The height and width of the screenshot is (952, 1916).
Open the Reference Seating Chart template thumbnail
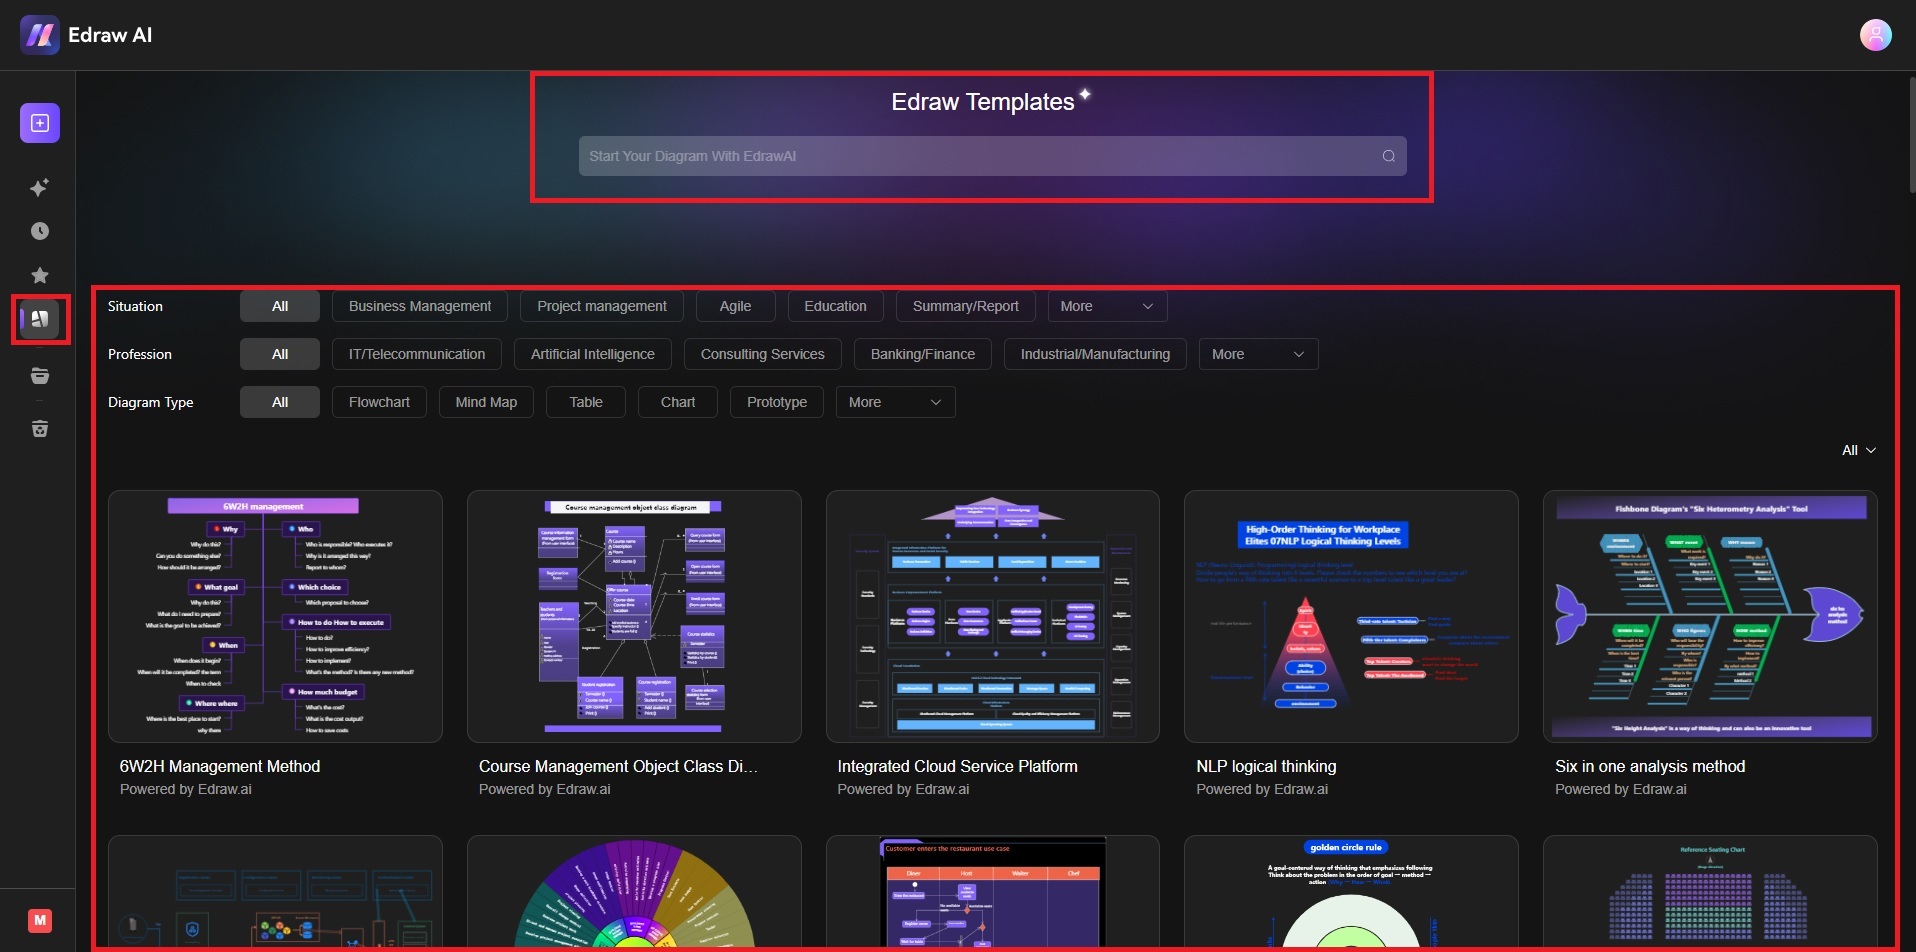pos(1710,892)
